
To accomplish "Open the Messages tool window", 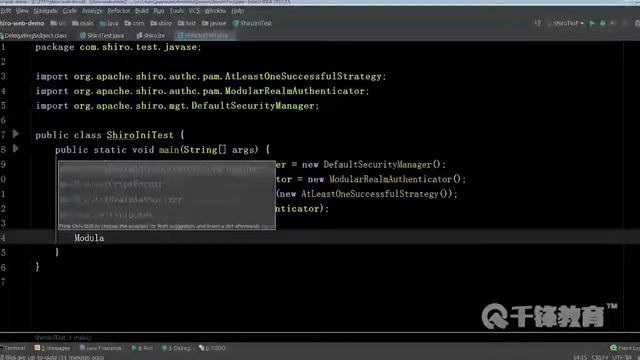I will click(x=53, y=348).
